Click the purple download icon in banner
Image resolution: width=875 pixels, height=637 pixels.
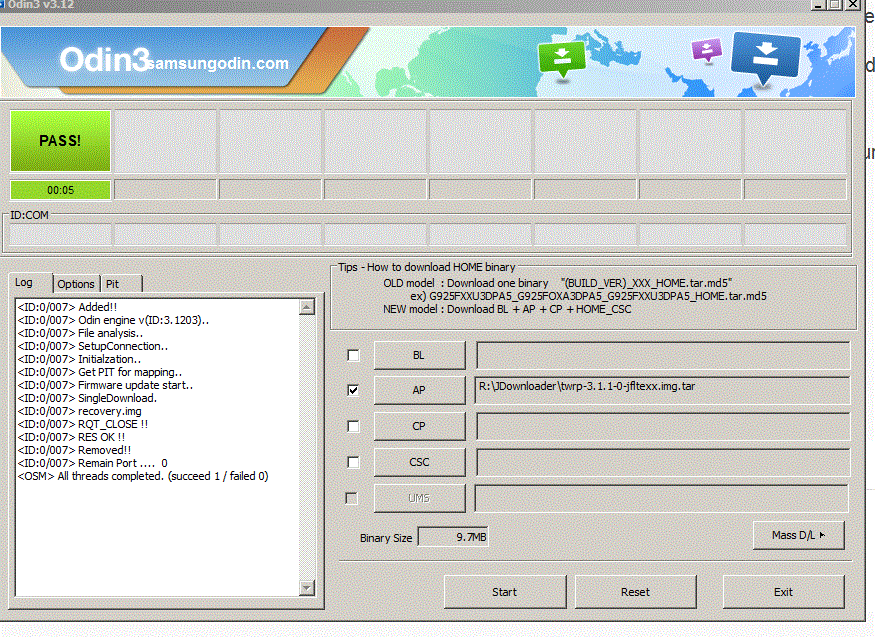point(706,50)
